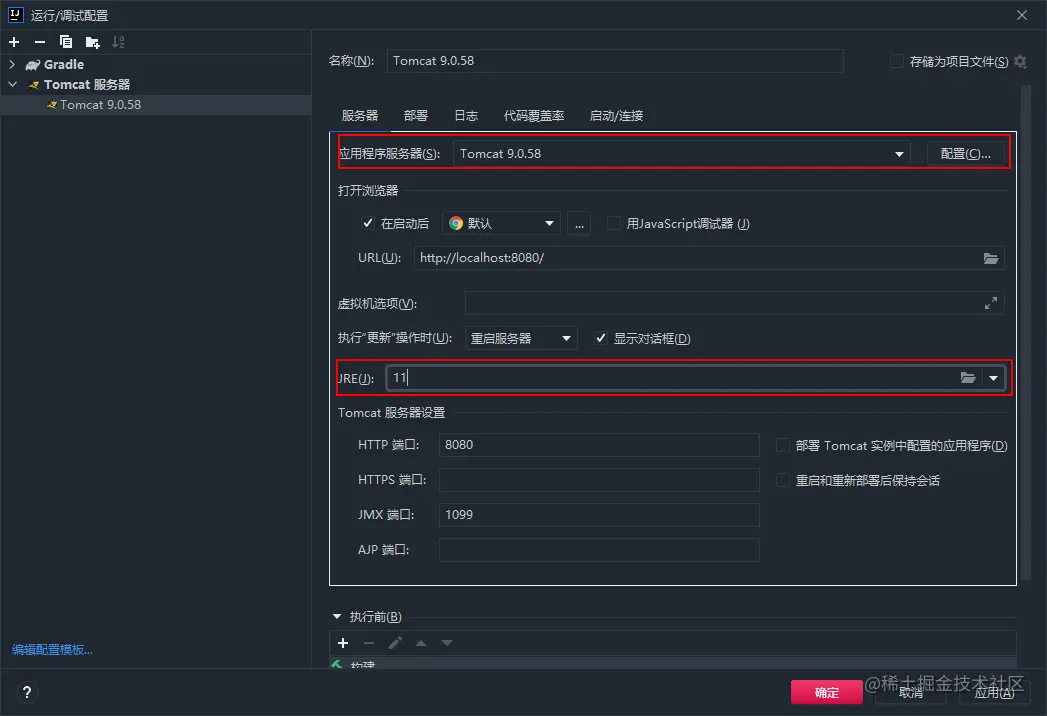Click the HTTP port field
The height and width of the screenshot is (716, 1047).
tap(599, 445)
